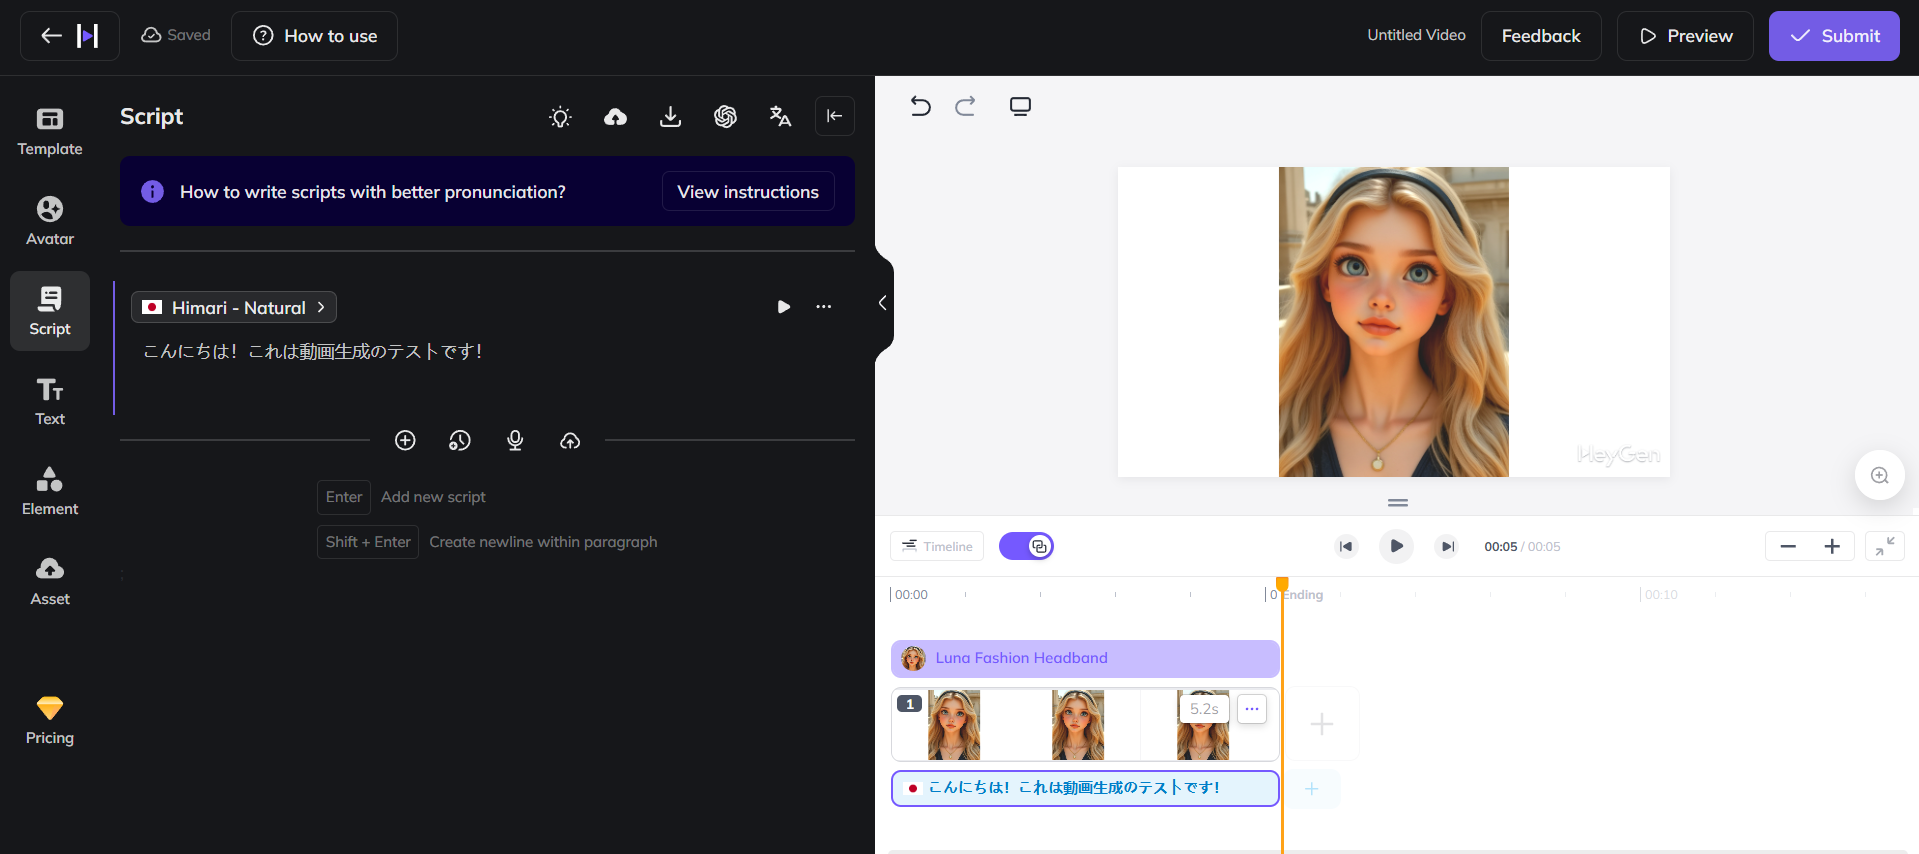Click the add new script plus icon
This screenshot has height=854, width=1919.
click(x=405, y=440)
